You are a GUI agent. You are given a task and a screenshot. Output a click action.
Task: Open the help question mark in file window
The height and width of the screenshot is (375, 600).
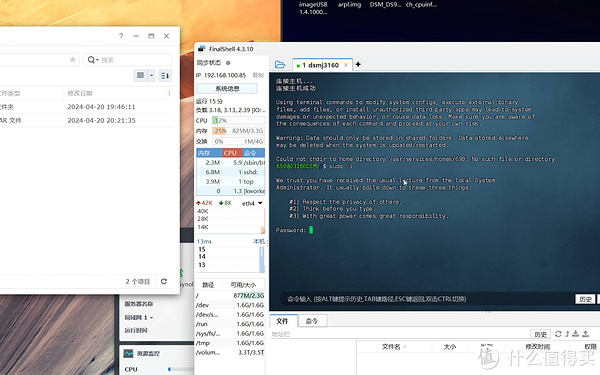point(121,36)
